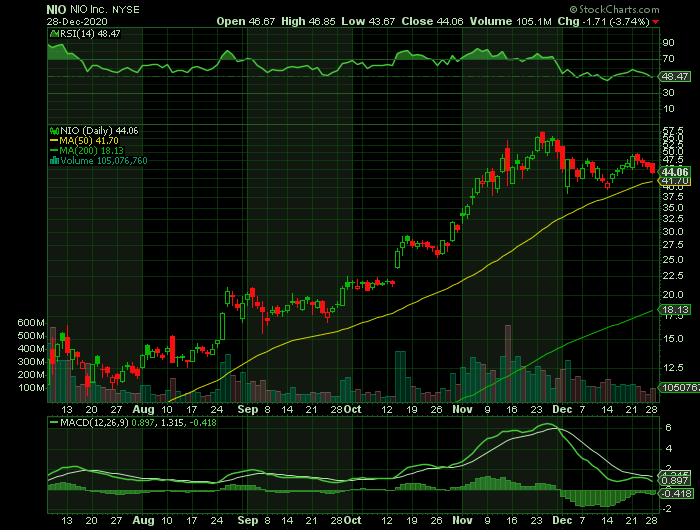Click the red down arrow next to change

pos(655,22)
